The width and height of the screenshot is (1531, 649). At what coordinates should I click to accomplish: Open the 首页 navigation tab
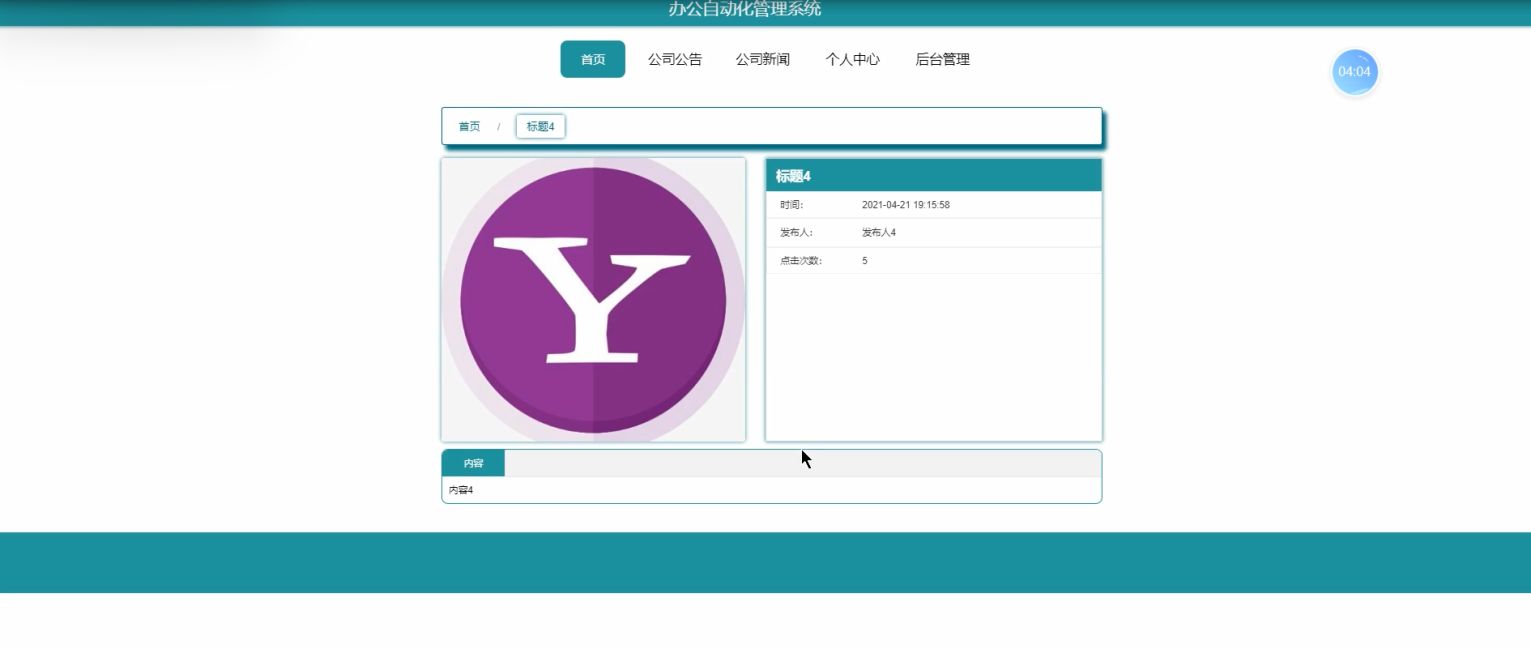pyautogui.click(x=593, y=59)
